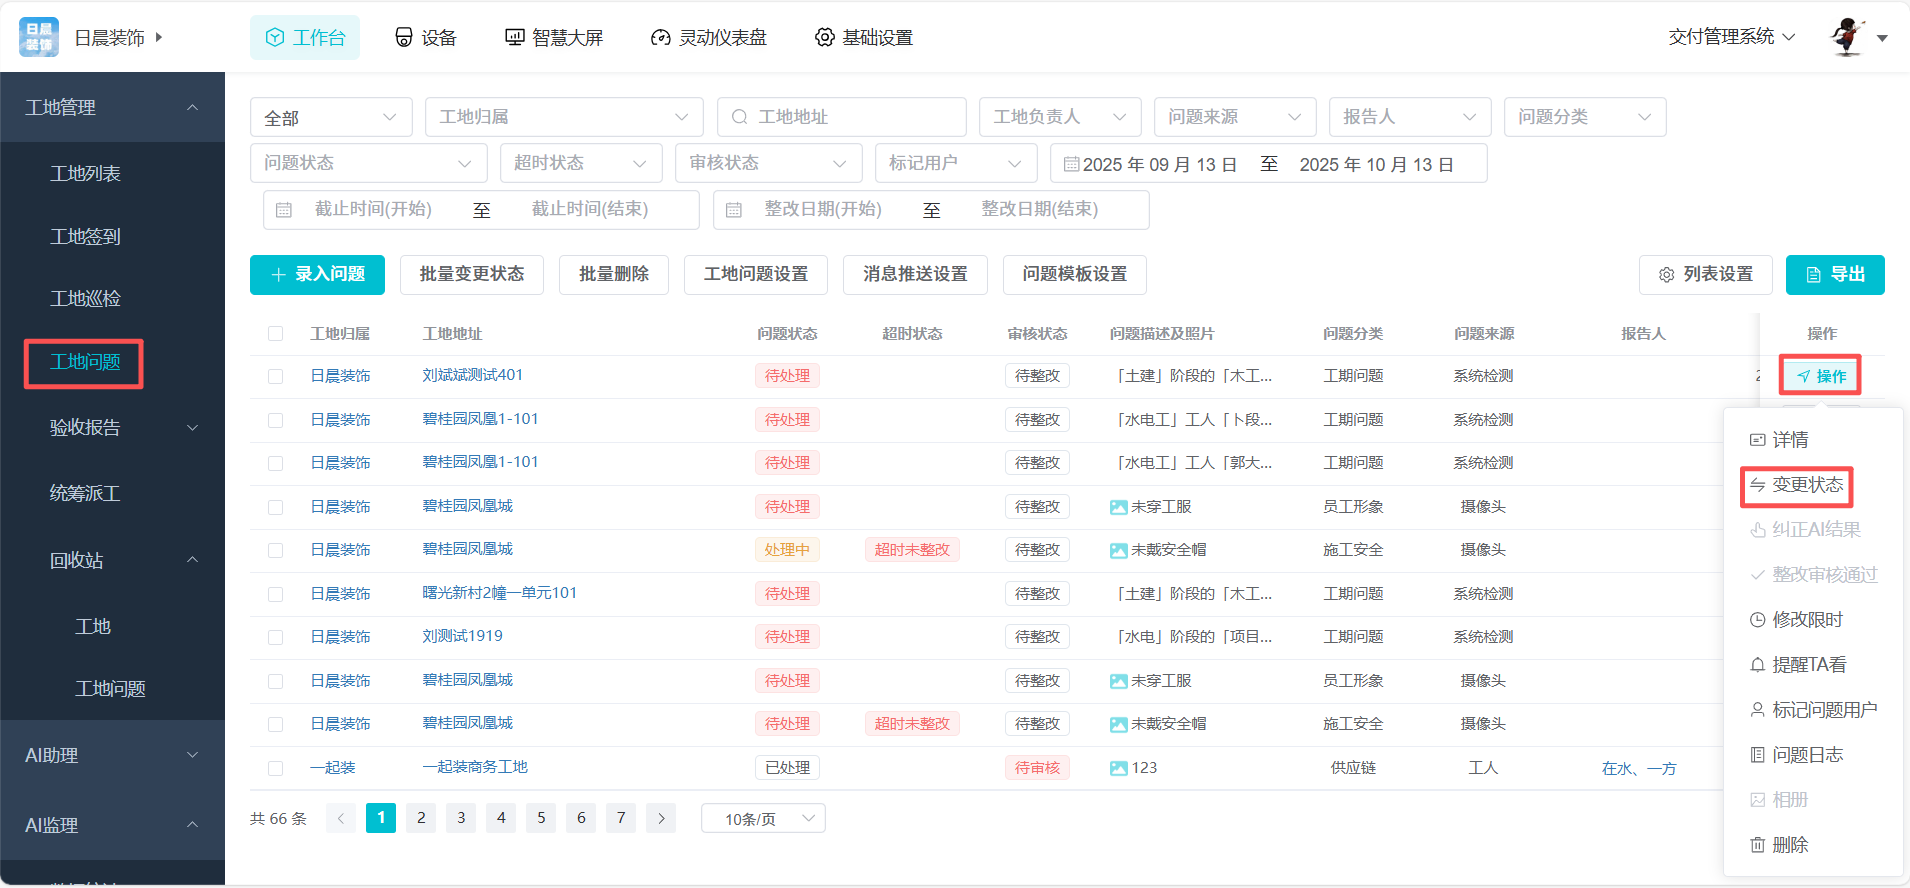
Task: Select the checkbox for 一起装商务工地 row
Action: tap(275, 769)
